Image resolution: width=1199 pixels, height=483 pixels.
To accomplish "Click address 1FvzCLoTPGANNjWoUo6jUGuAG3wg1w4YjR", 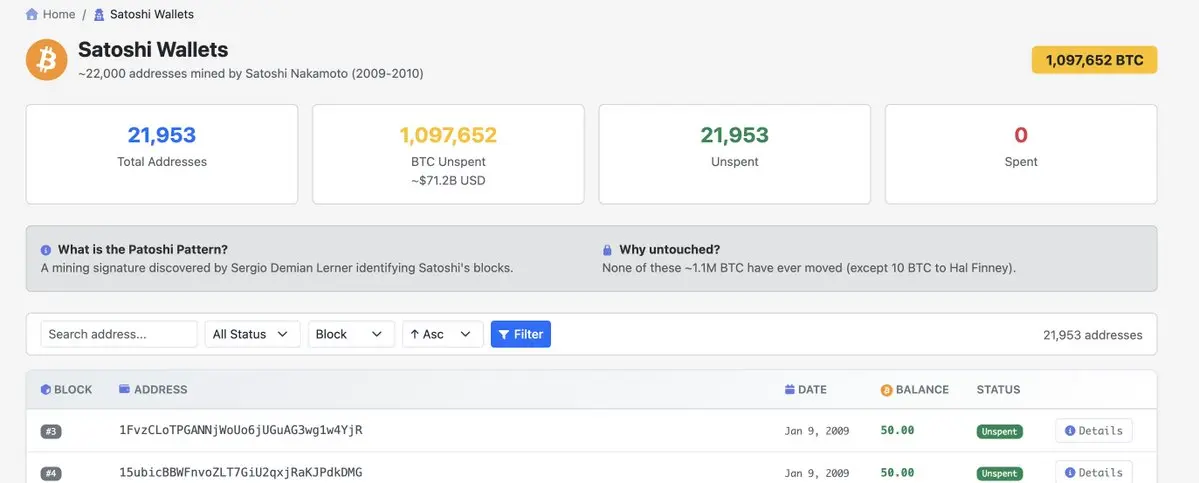I will coord(240,431).
